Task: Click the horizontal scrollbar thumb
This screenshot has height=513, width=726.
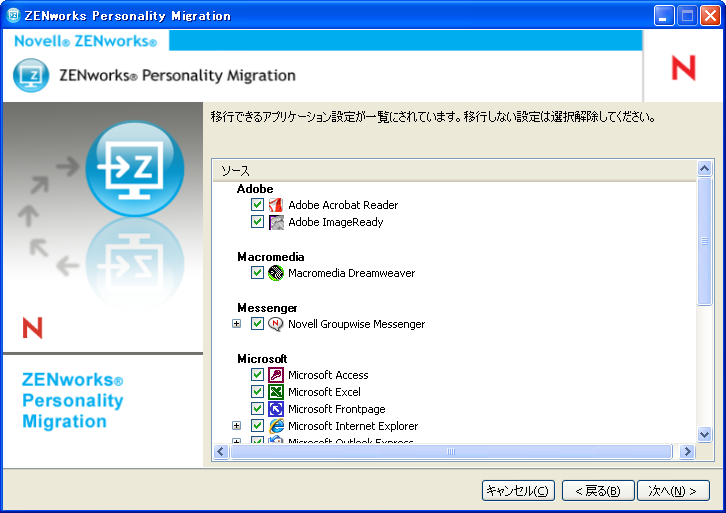Action: click(451, 451)
